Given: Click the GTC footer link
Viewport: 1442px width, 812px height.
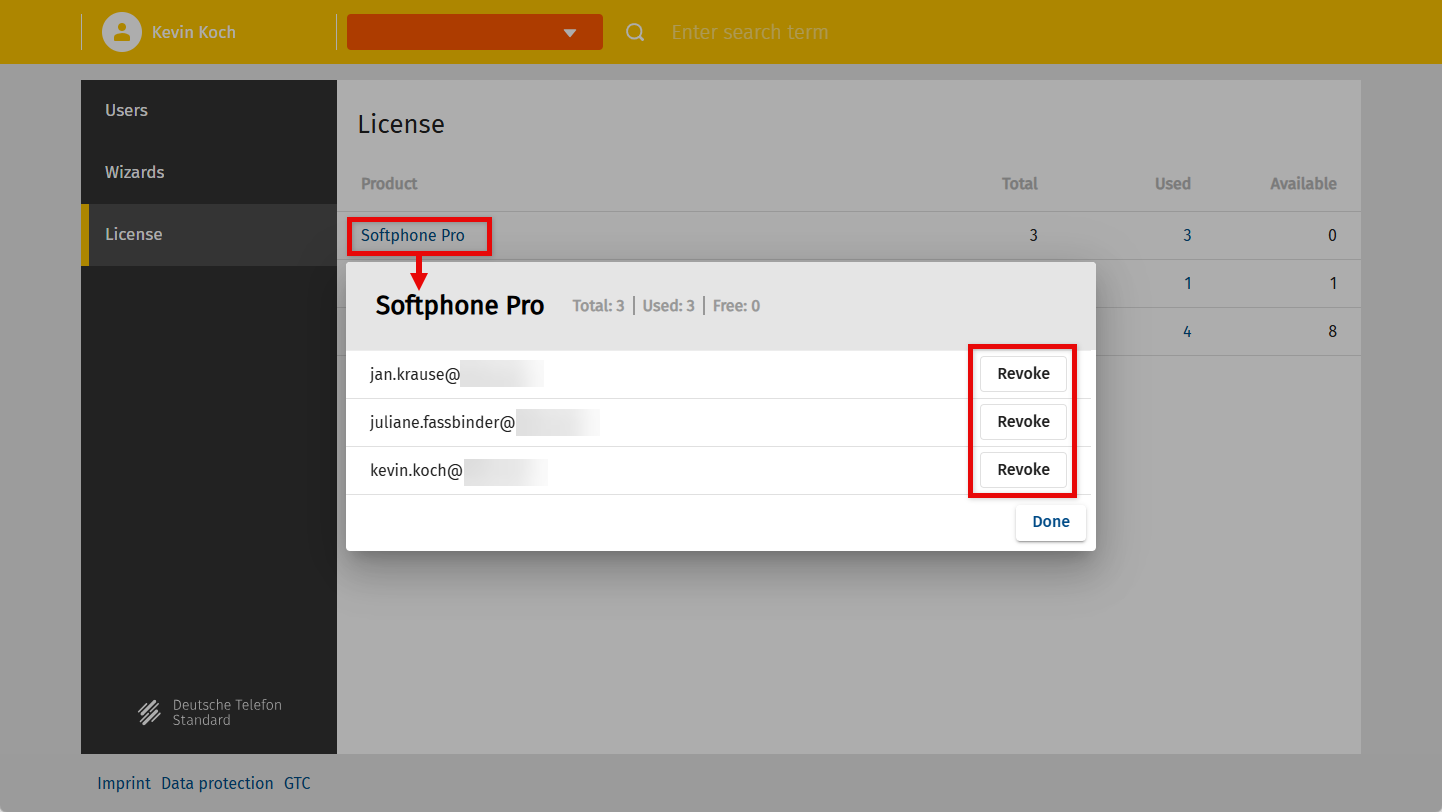Looking at the screenshot, I should (297, 783).
